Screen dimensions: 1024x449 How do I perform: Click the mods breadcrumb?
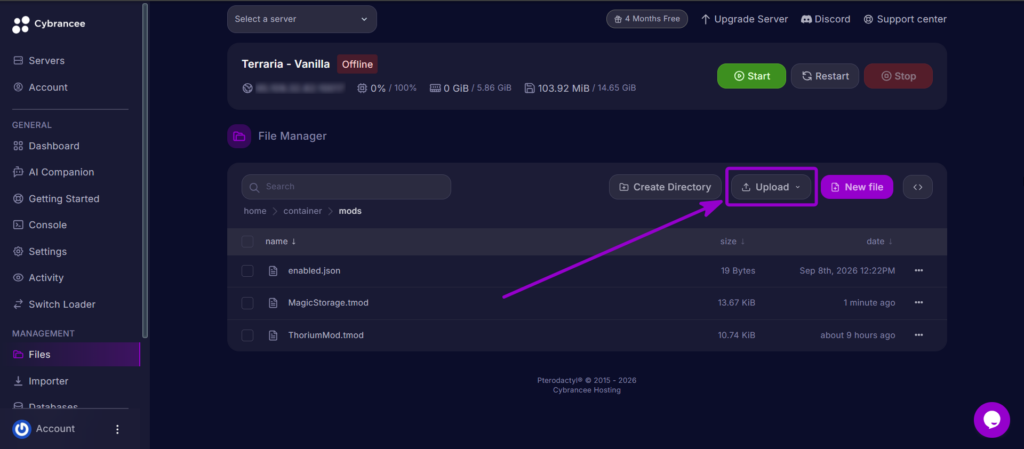point(350,211)
